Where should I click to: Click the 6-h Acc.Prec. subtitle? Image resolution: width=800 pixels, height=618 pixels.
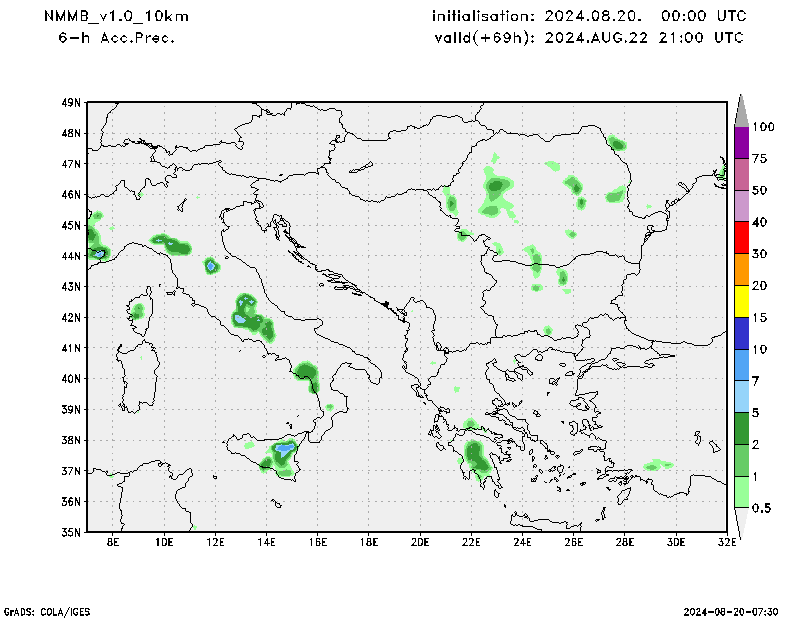click(x=117, y=38)
